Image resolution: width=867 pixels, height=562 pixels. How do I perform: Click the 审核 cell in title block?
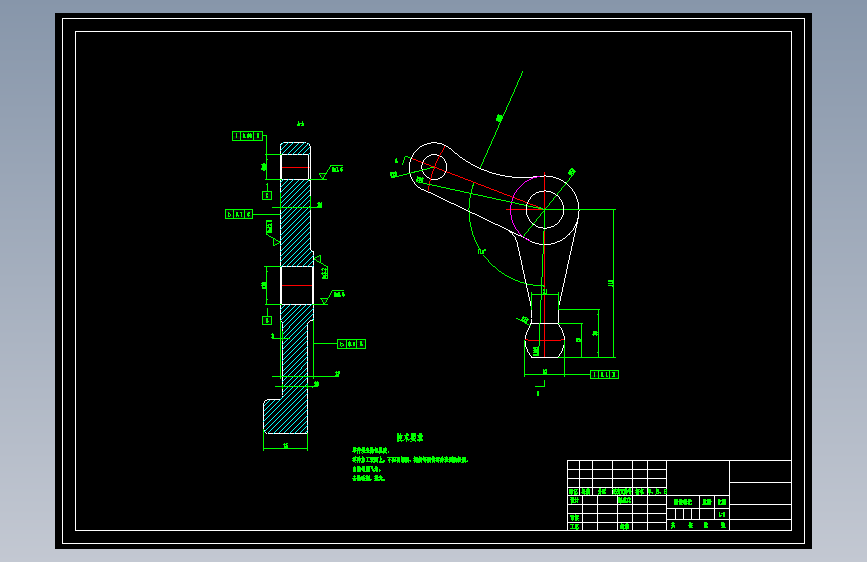click(574, 518)
